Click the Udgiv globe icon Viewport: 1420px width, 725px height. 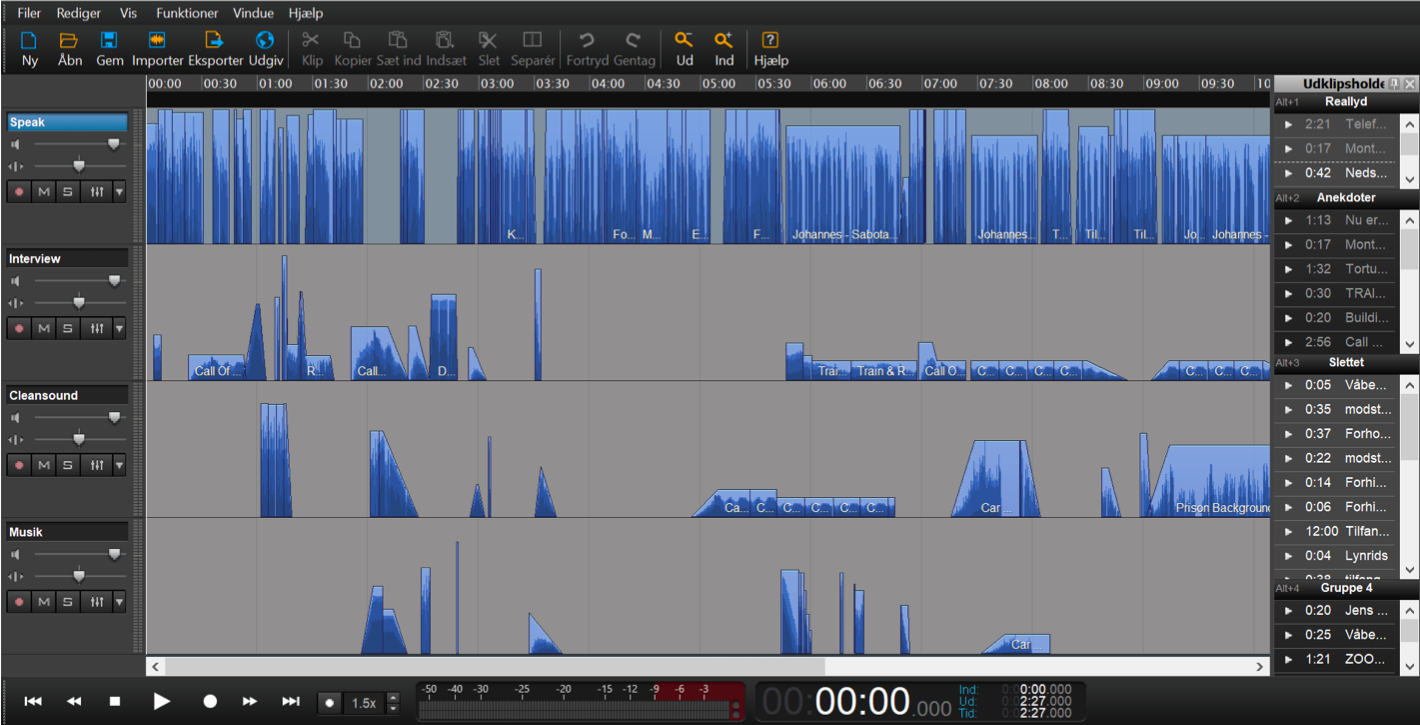click(265, 41)
